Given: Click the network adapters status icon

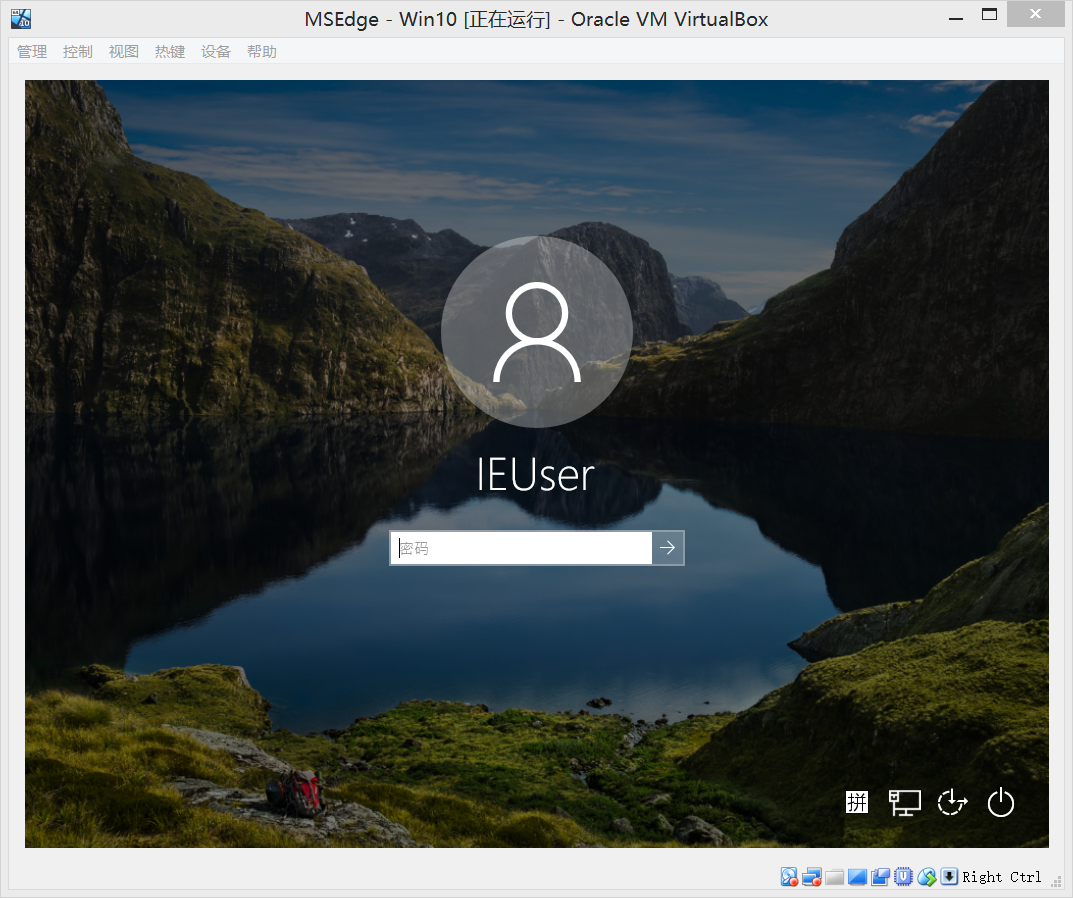Looking at the screenshot, I should coord(812,877).
